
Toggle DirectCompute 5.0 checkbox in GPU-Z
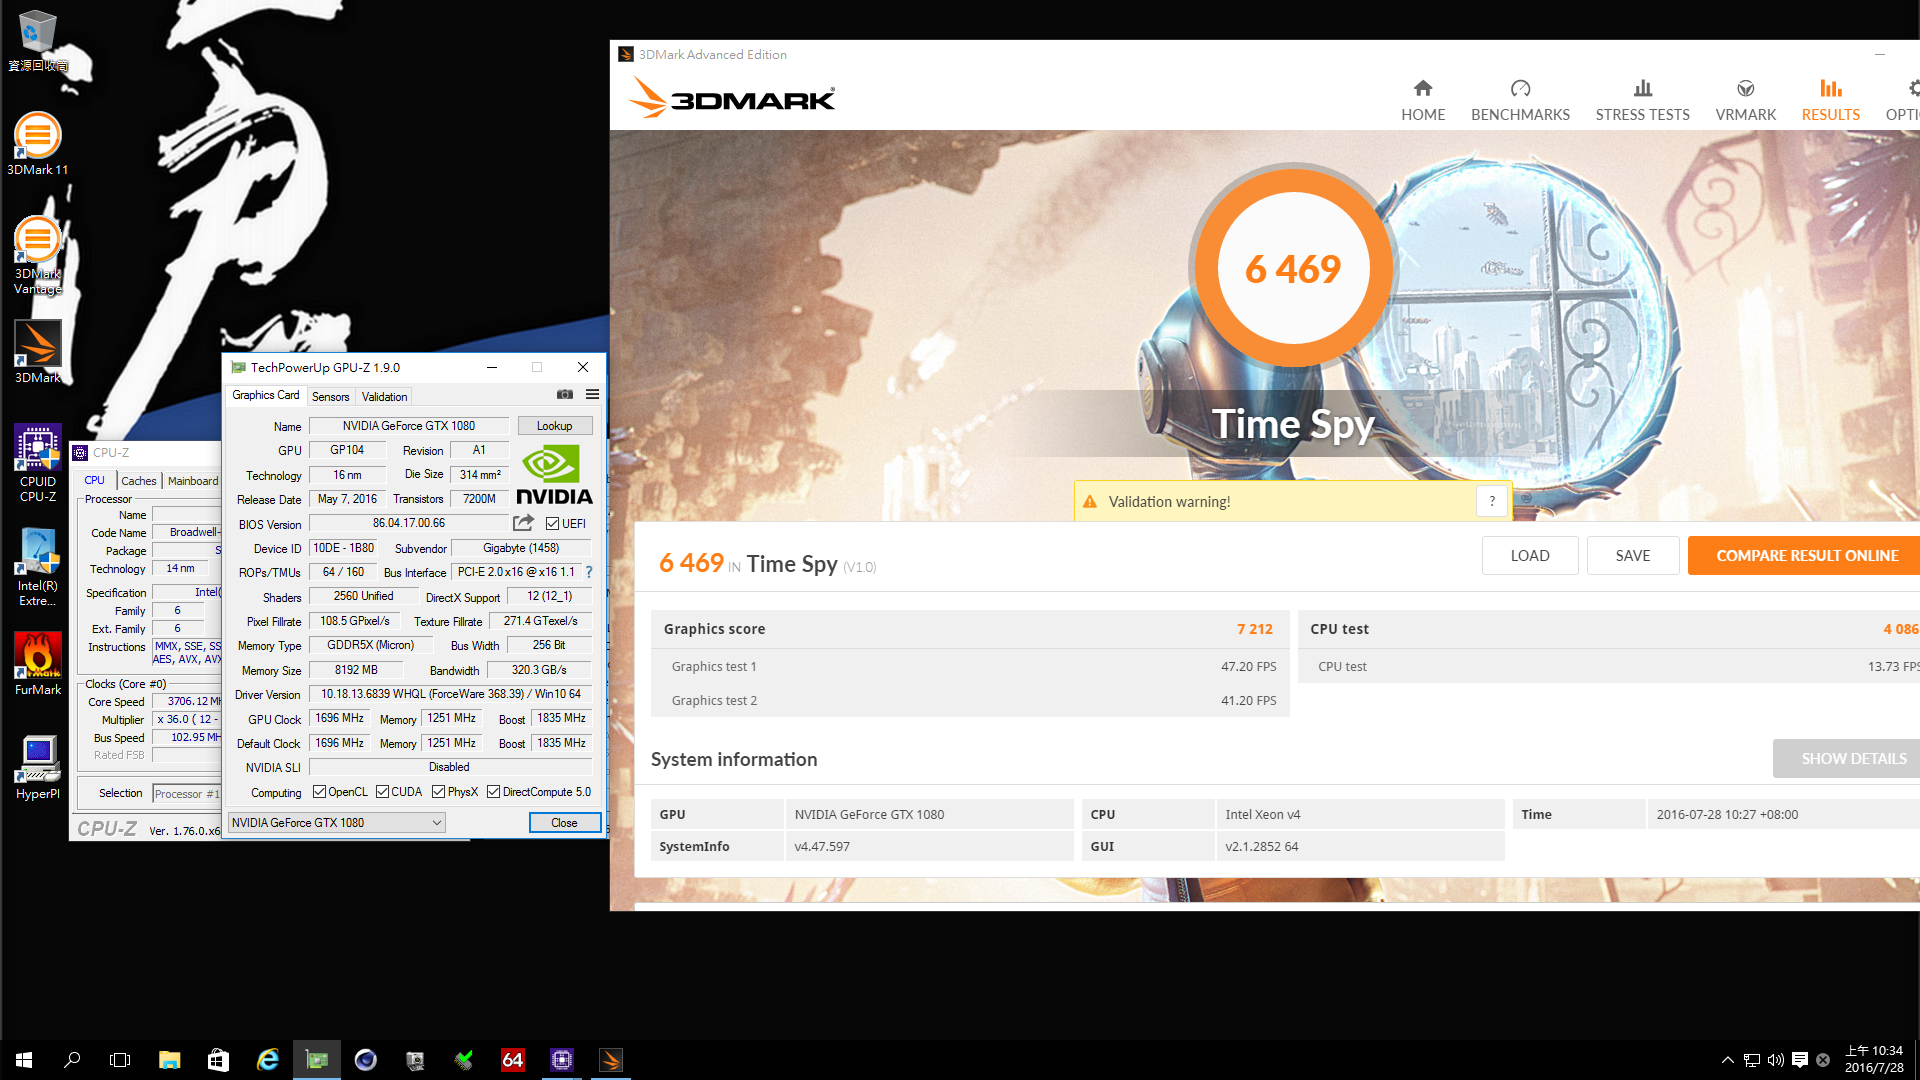click(x=493, y=792)
